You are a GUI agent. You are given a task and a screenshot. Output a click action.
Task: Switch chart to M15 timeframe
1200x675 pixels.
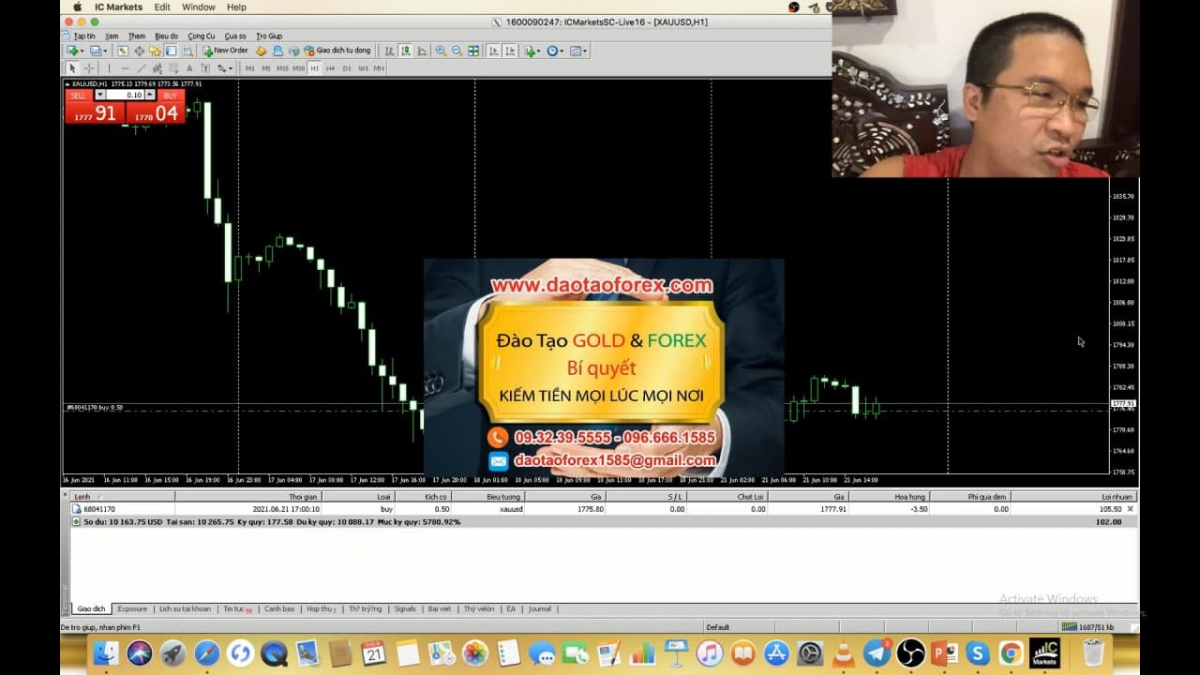pyautogui.click(x=282, y=68)
